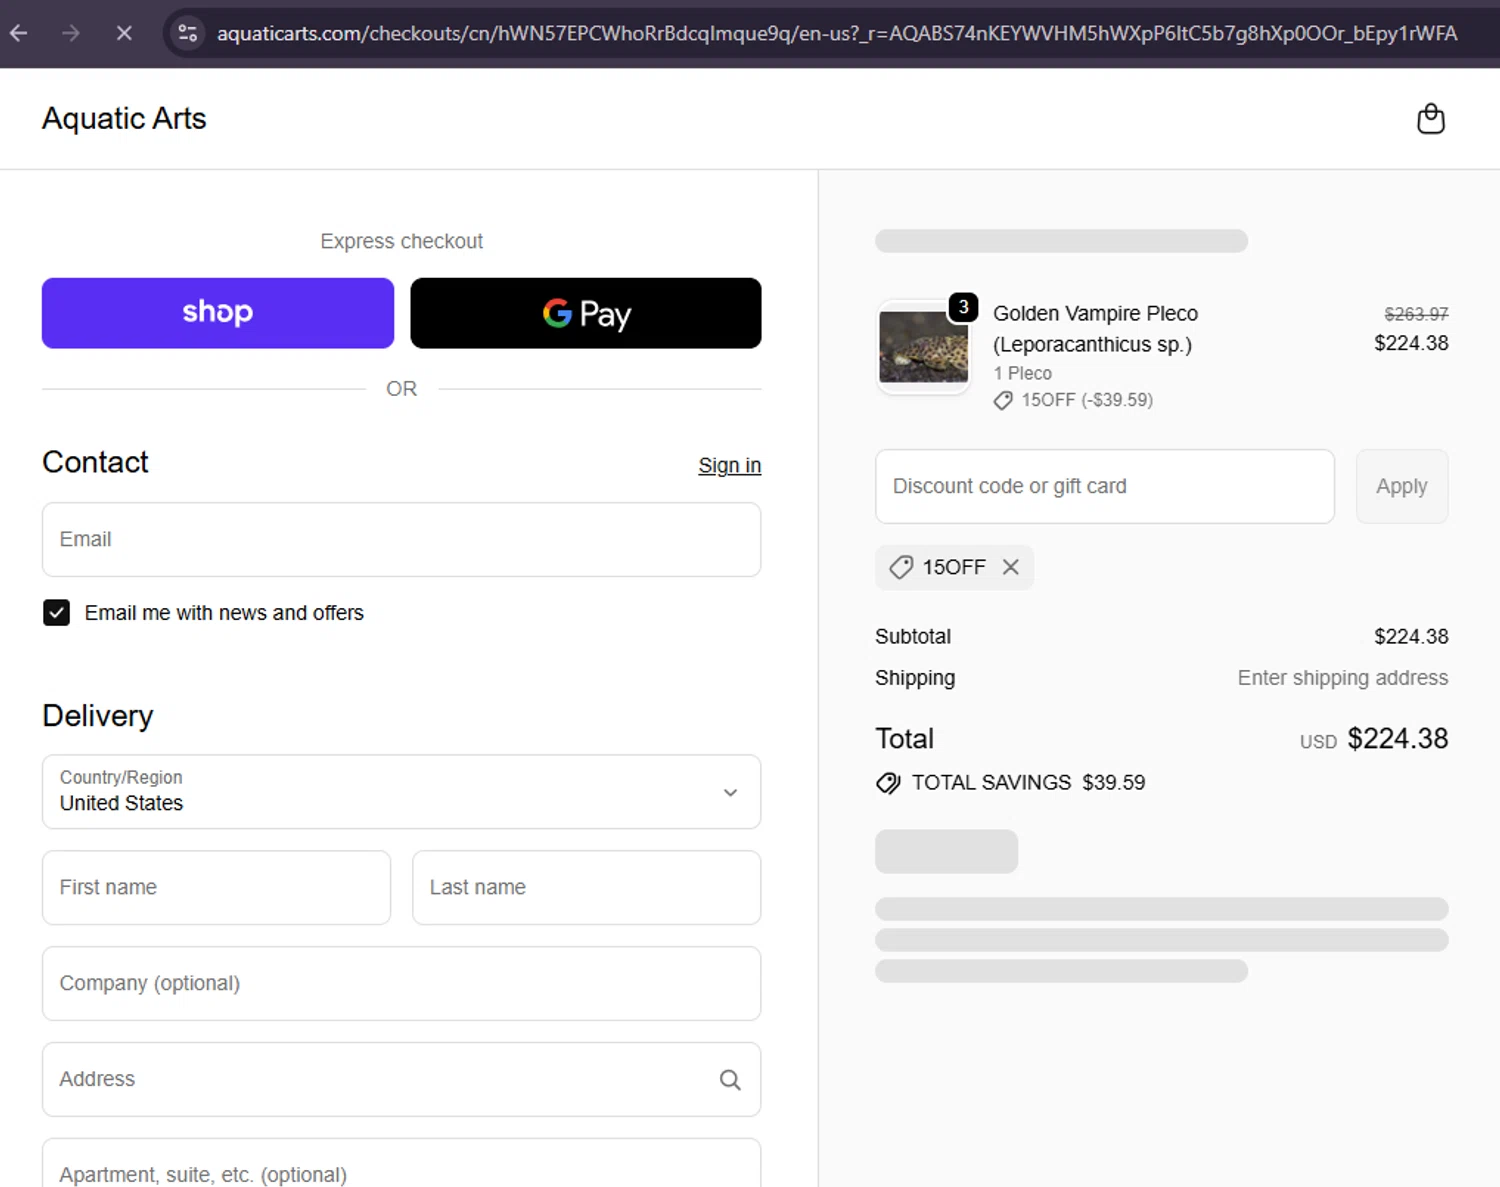Click the Sign in link
Screen dimensions: 1500x1187
point(729,465)
